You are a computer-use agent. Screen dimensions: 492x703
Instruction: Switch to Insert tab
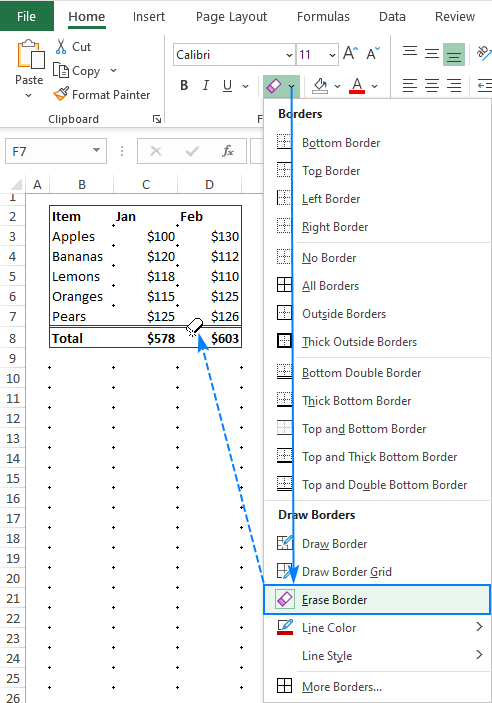pos(148,17)
